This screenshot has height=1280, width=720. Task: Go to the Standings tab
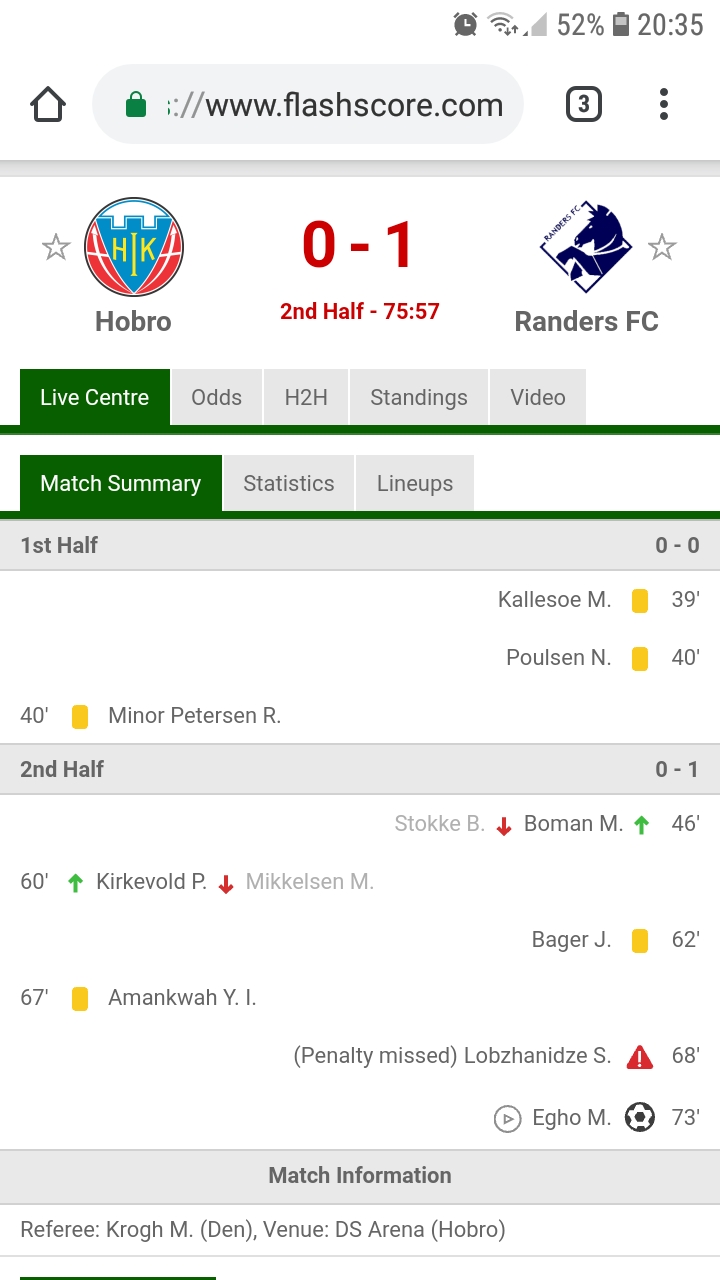419,397
